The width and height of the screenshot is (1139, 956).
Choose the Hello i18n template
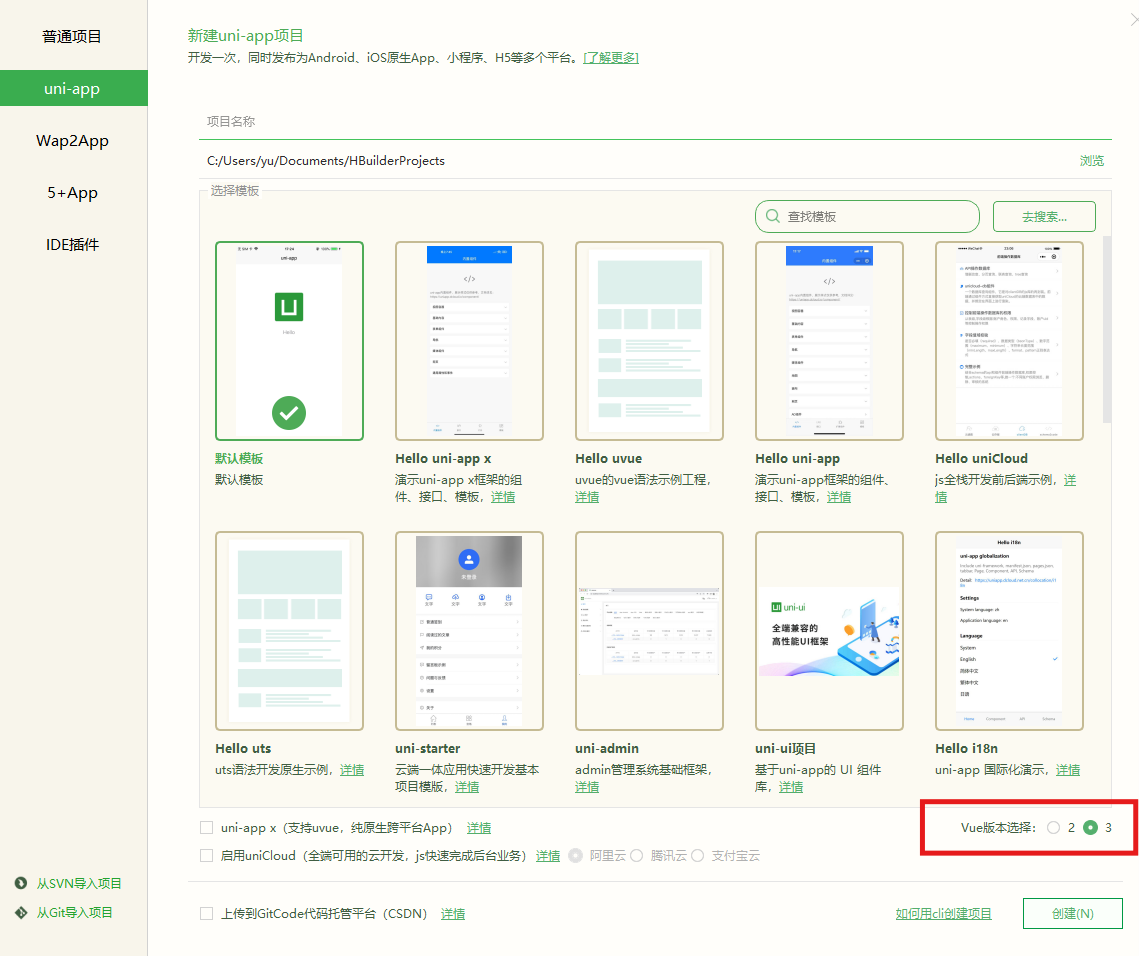pos(1010,631)
